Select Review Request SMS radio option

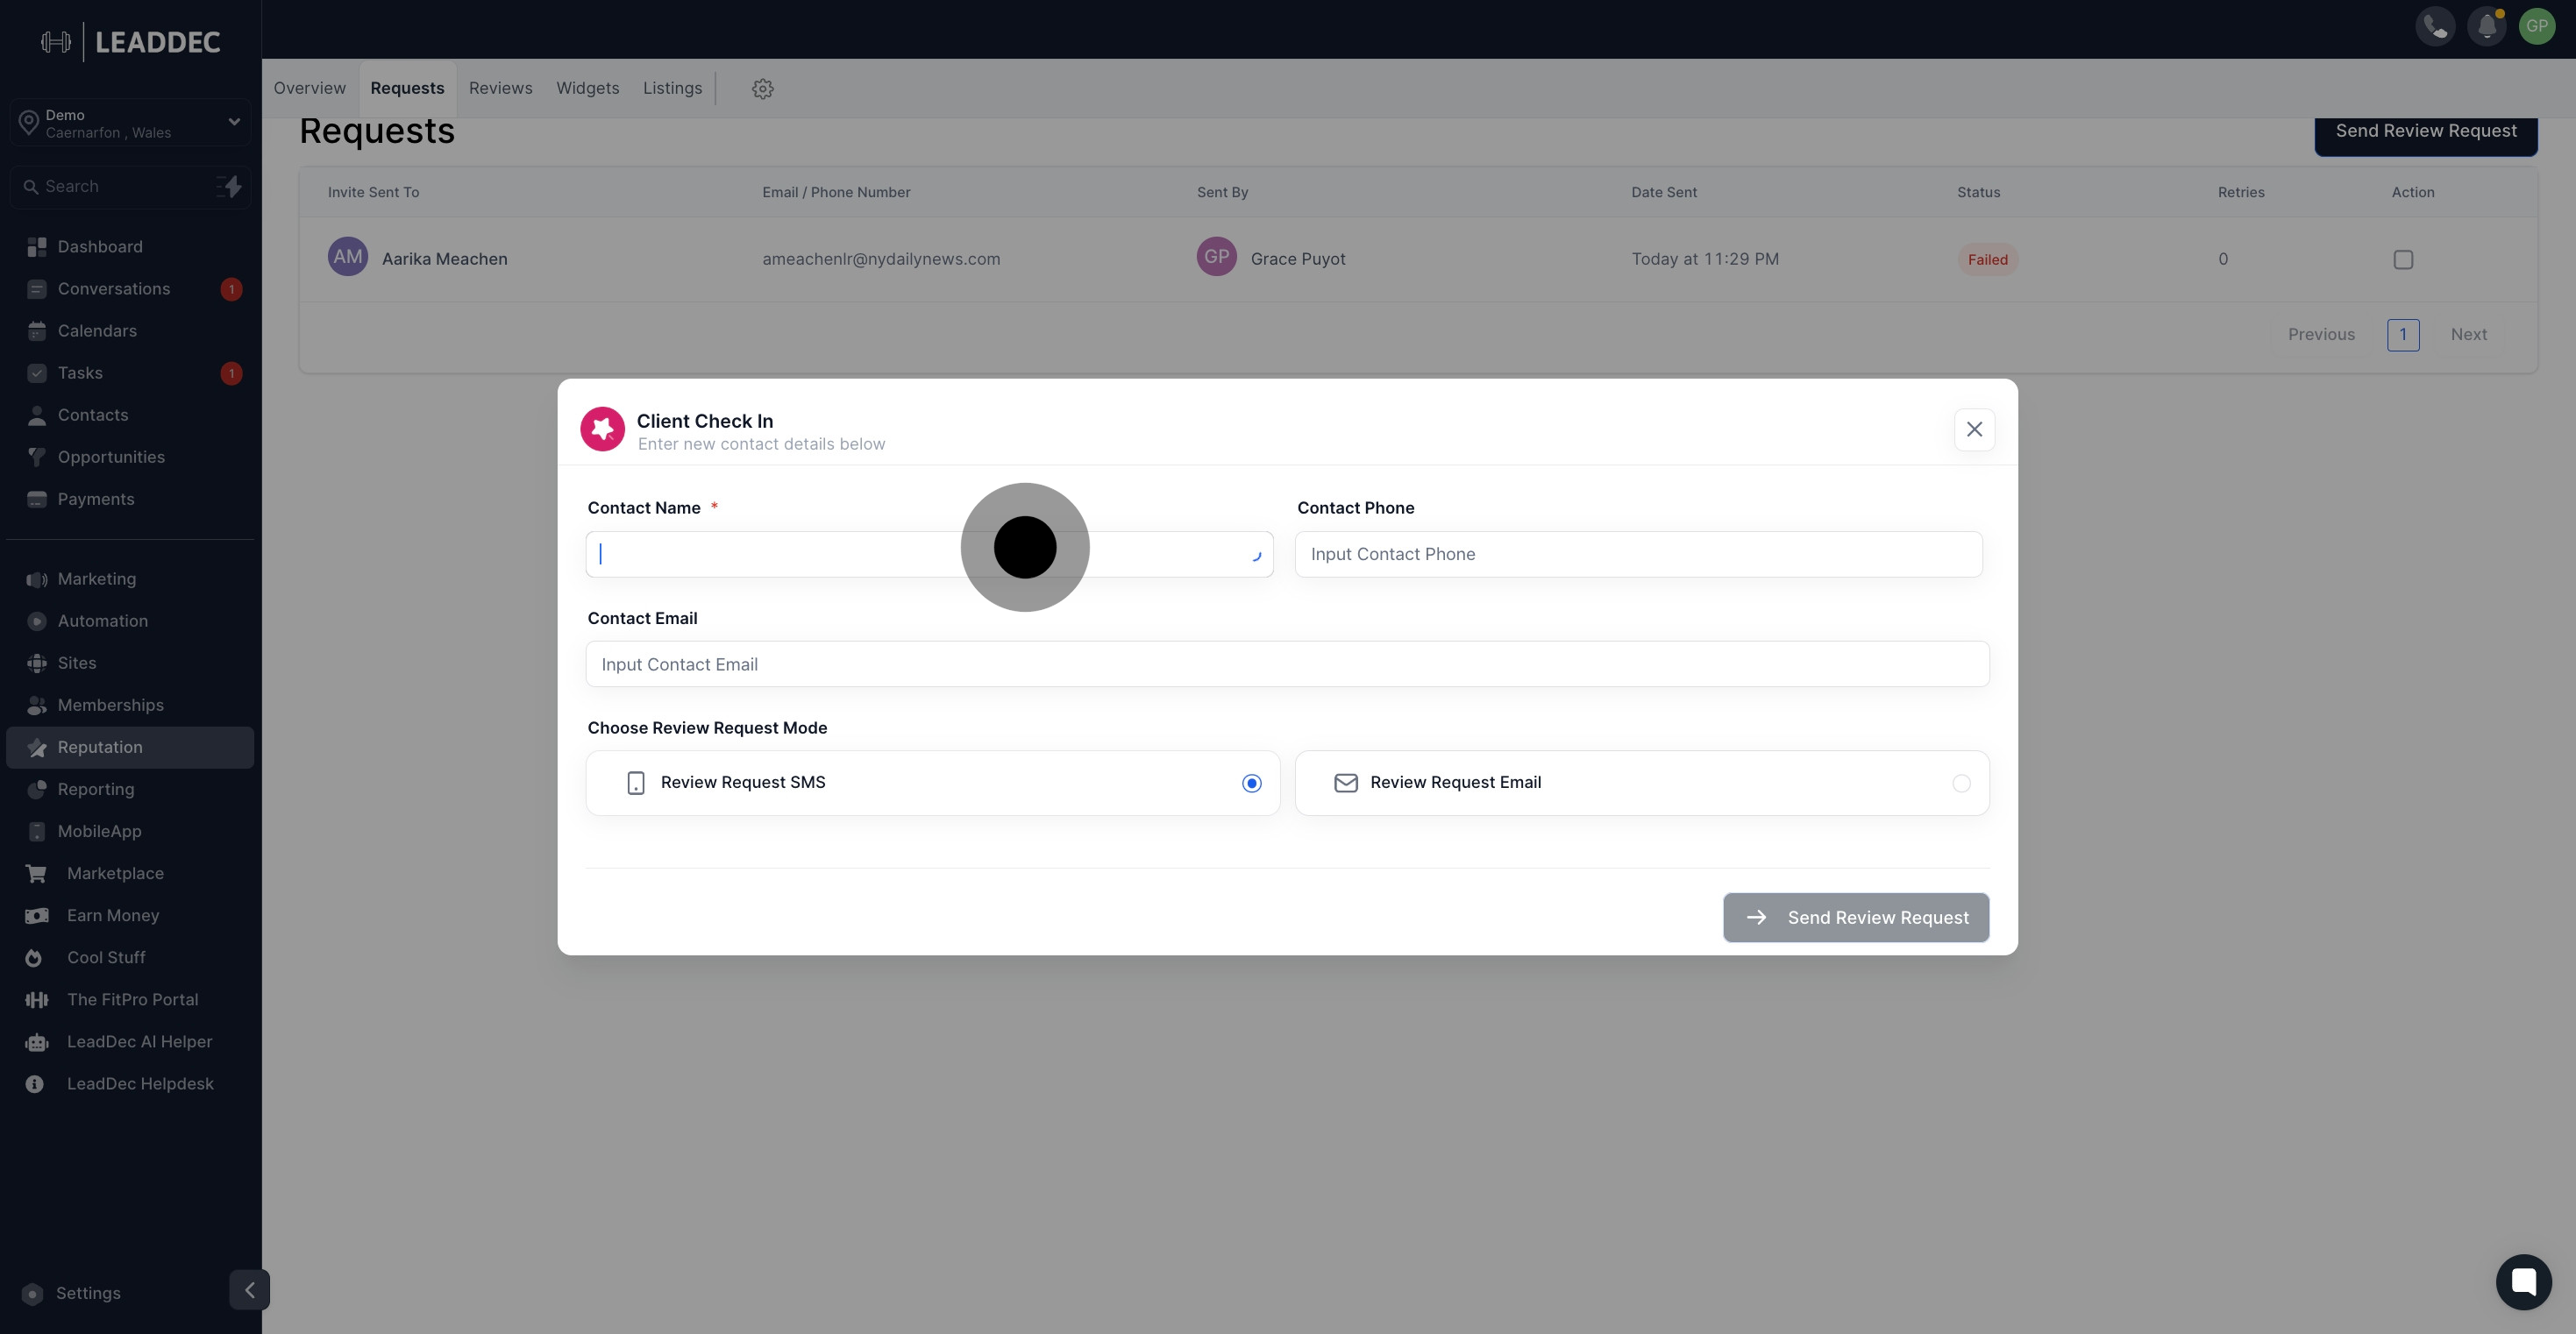pyautogui.click(x=1251, y=783)
